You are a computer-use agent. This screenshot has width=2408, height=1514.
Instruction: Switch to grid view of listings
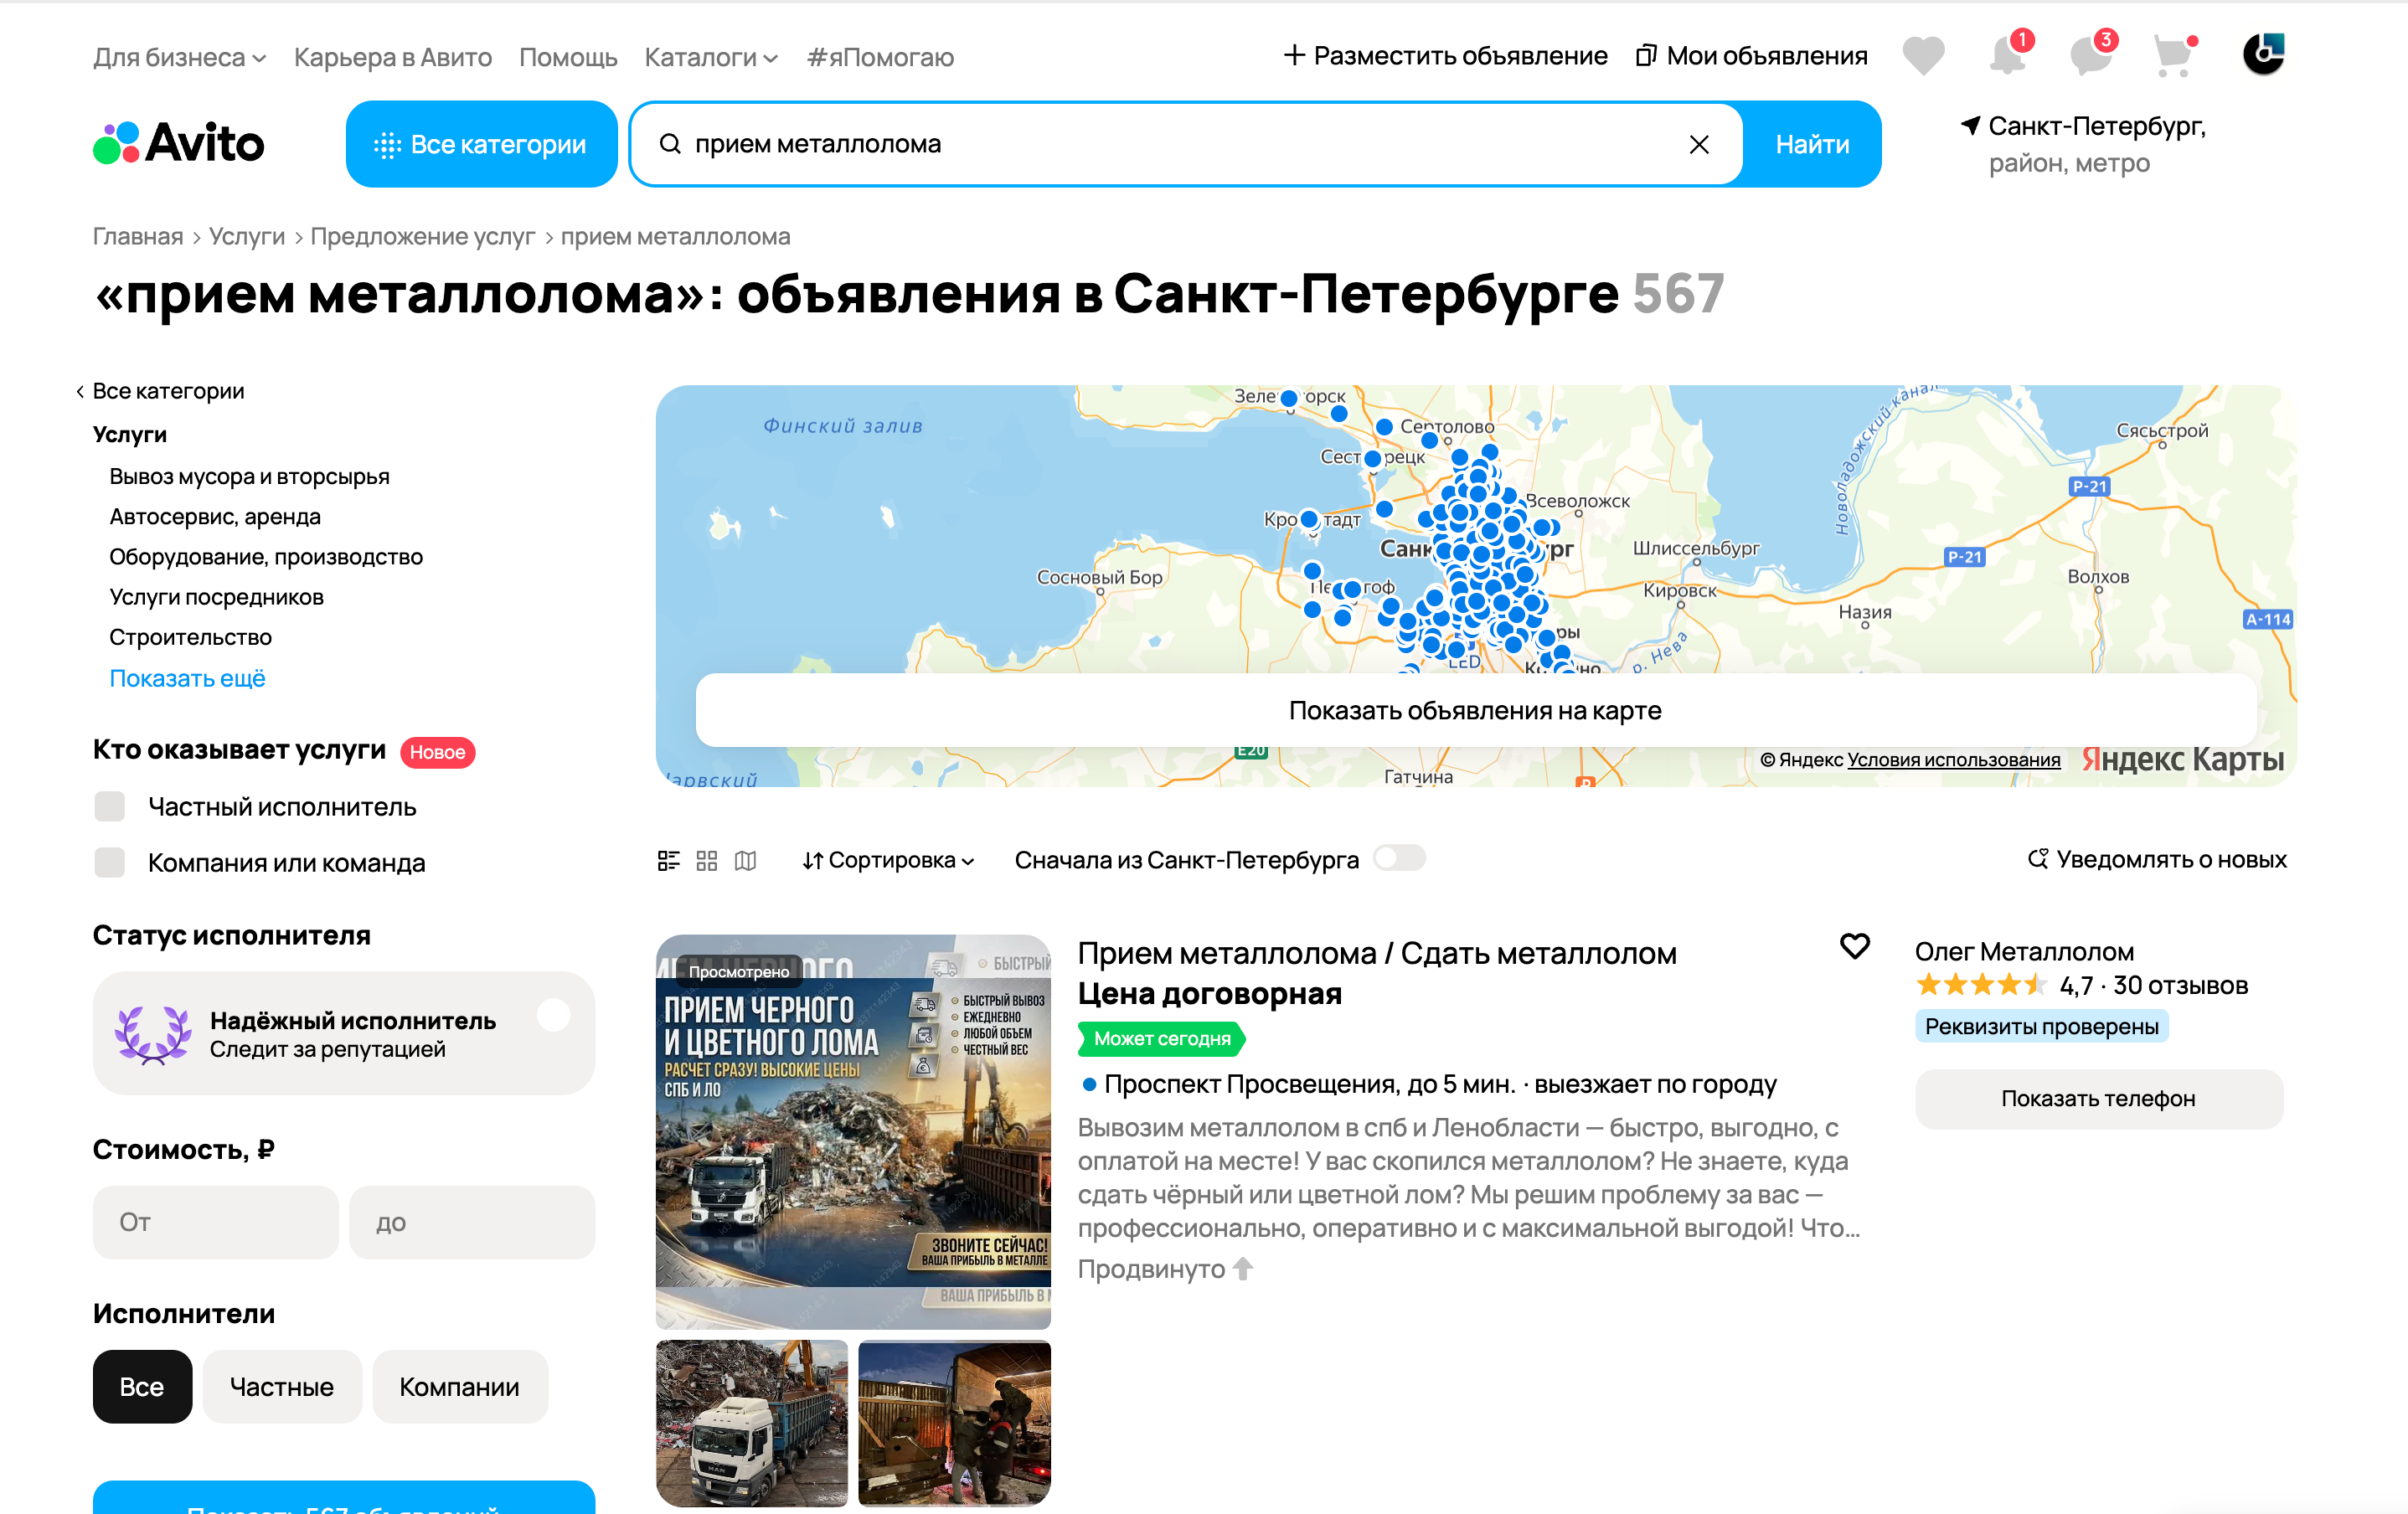point(707,860)
